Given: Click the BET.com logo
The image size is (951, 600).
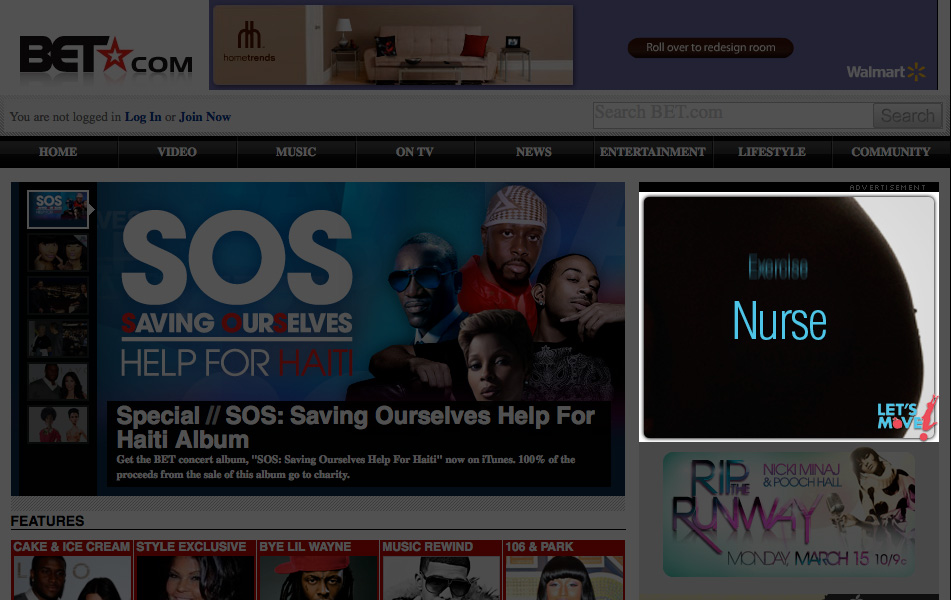Looking at the screenshot, I should (105, 57).
